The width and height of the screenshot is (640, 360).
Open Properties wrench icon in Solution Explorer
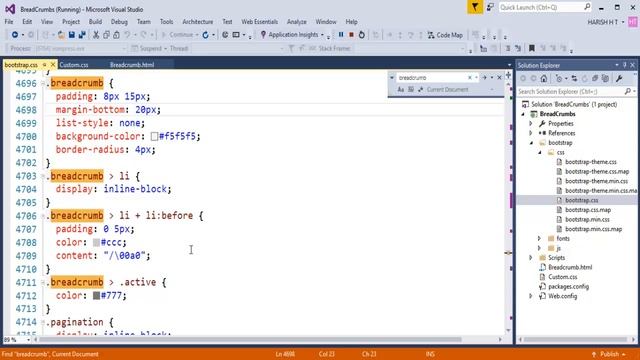(619, 78)
